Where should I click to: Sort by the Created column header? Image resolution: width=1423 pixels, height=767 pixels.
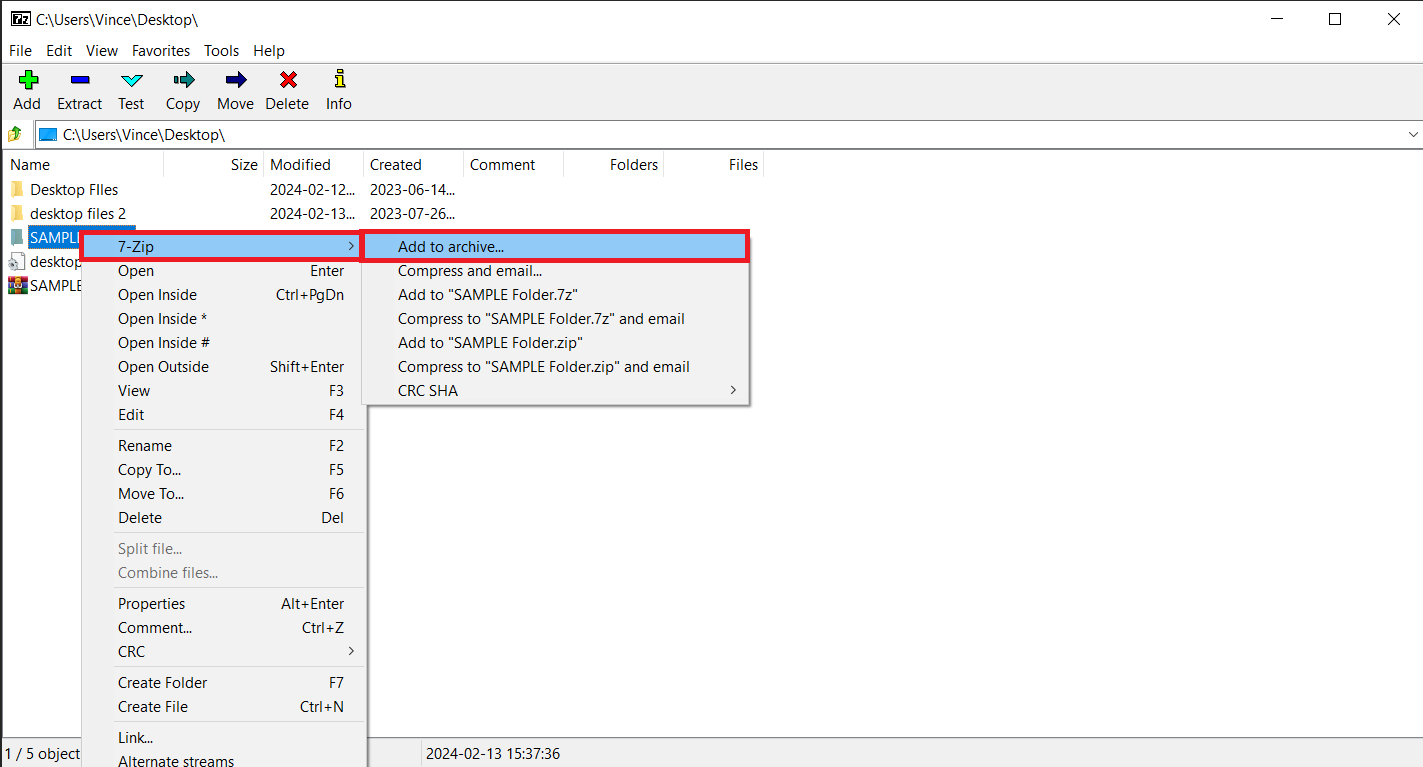click(x=413, y=165)
